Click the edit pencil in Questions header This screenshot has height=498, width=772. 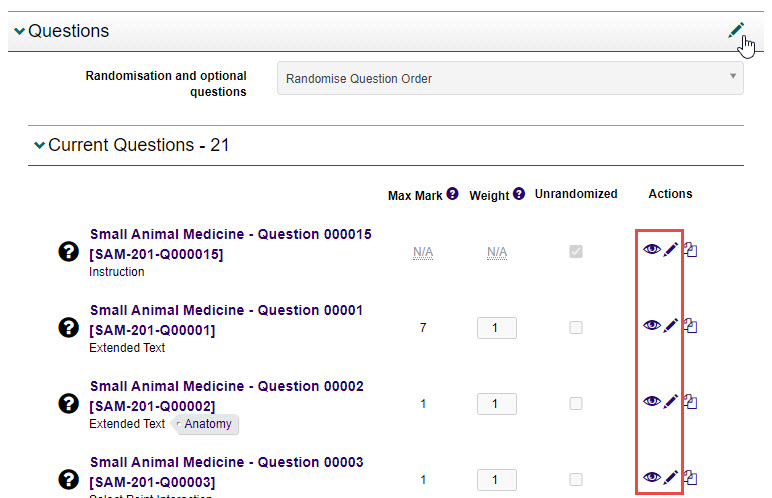tap(736, 31)
